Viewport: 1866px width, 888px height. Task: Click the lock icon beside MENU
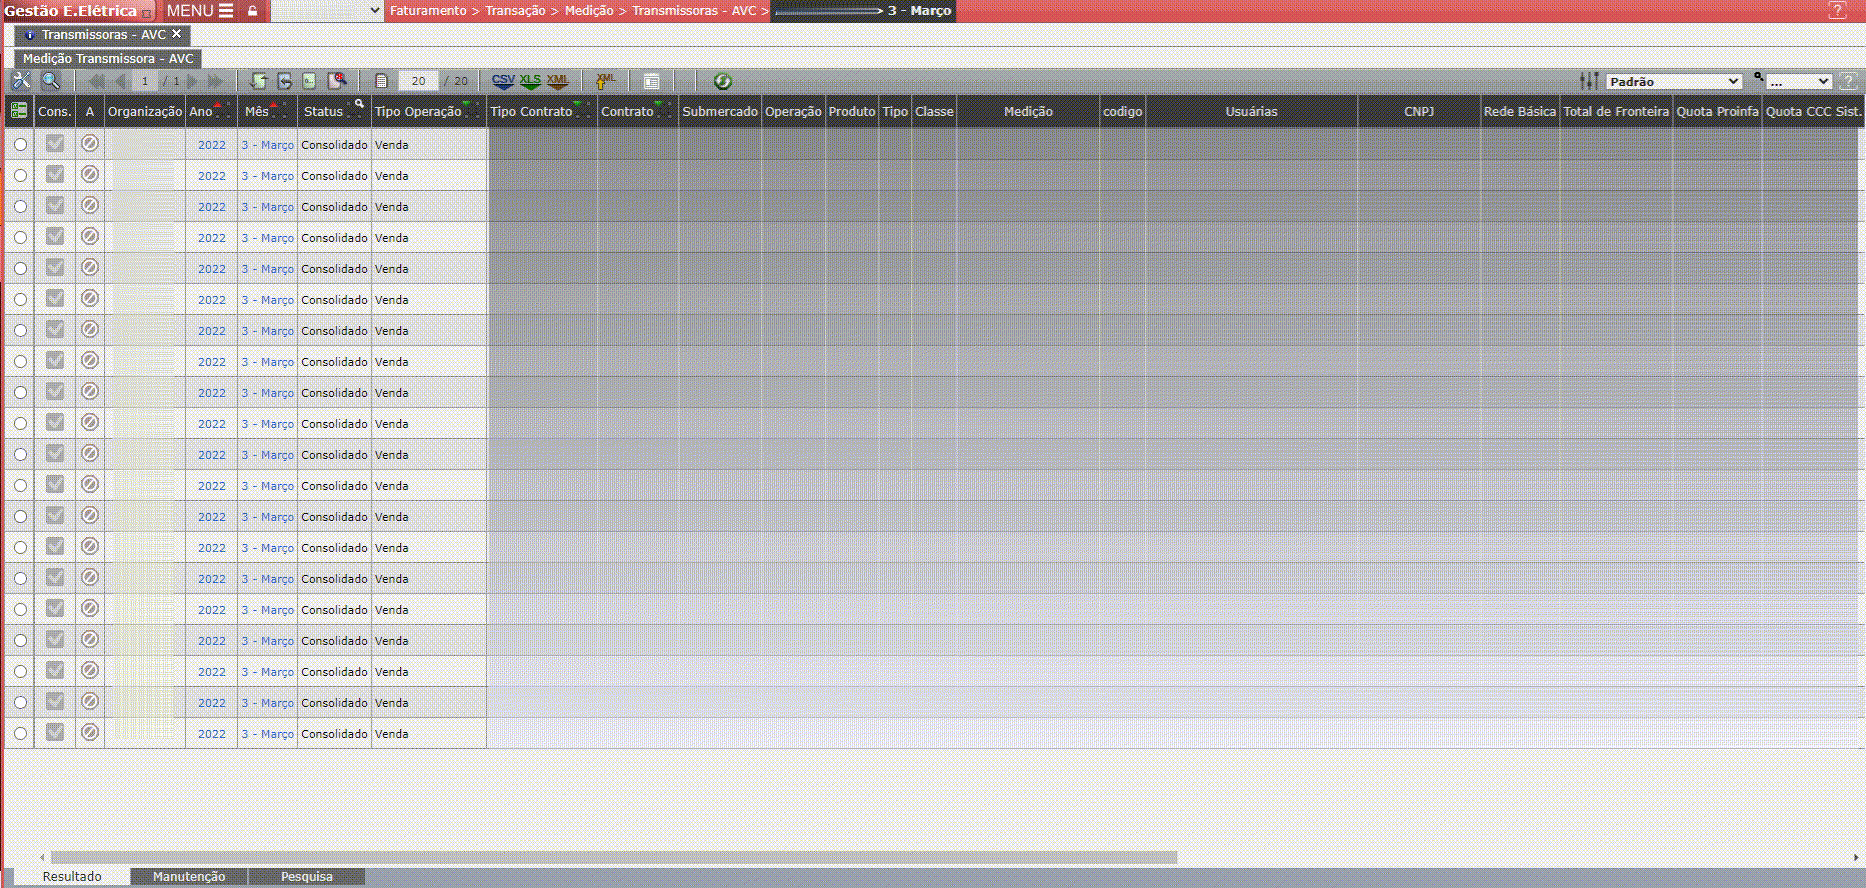coord(253,11)
